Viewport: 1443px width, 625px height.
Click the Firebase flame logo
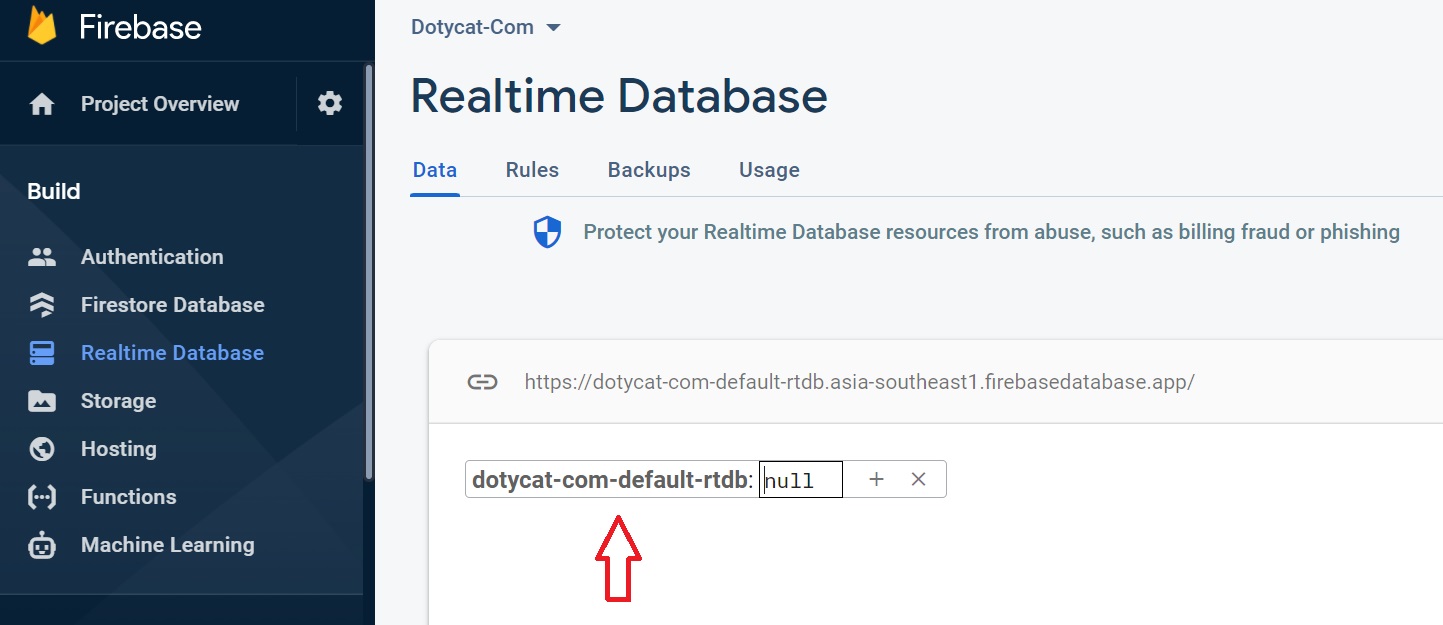coord(42,26)
